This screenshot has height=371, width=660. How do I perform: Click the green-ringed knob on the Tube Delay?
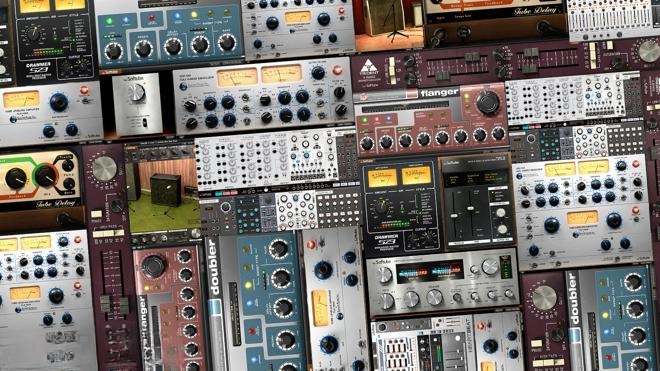click(46, 176)
